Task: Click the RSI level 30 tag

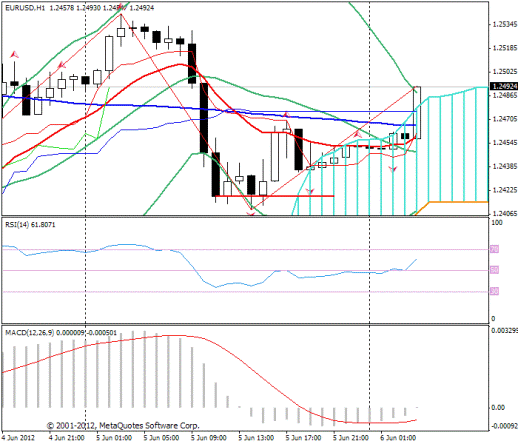Action: [x=494, y=291]
